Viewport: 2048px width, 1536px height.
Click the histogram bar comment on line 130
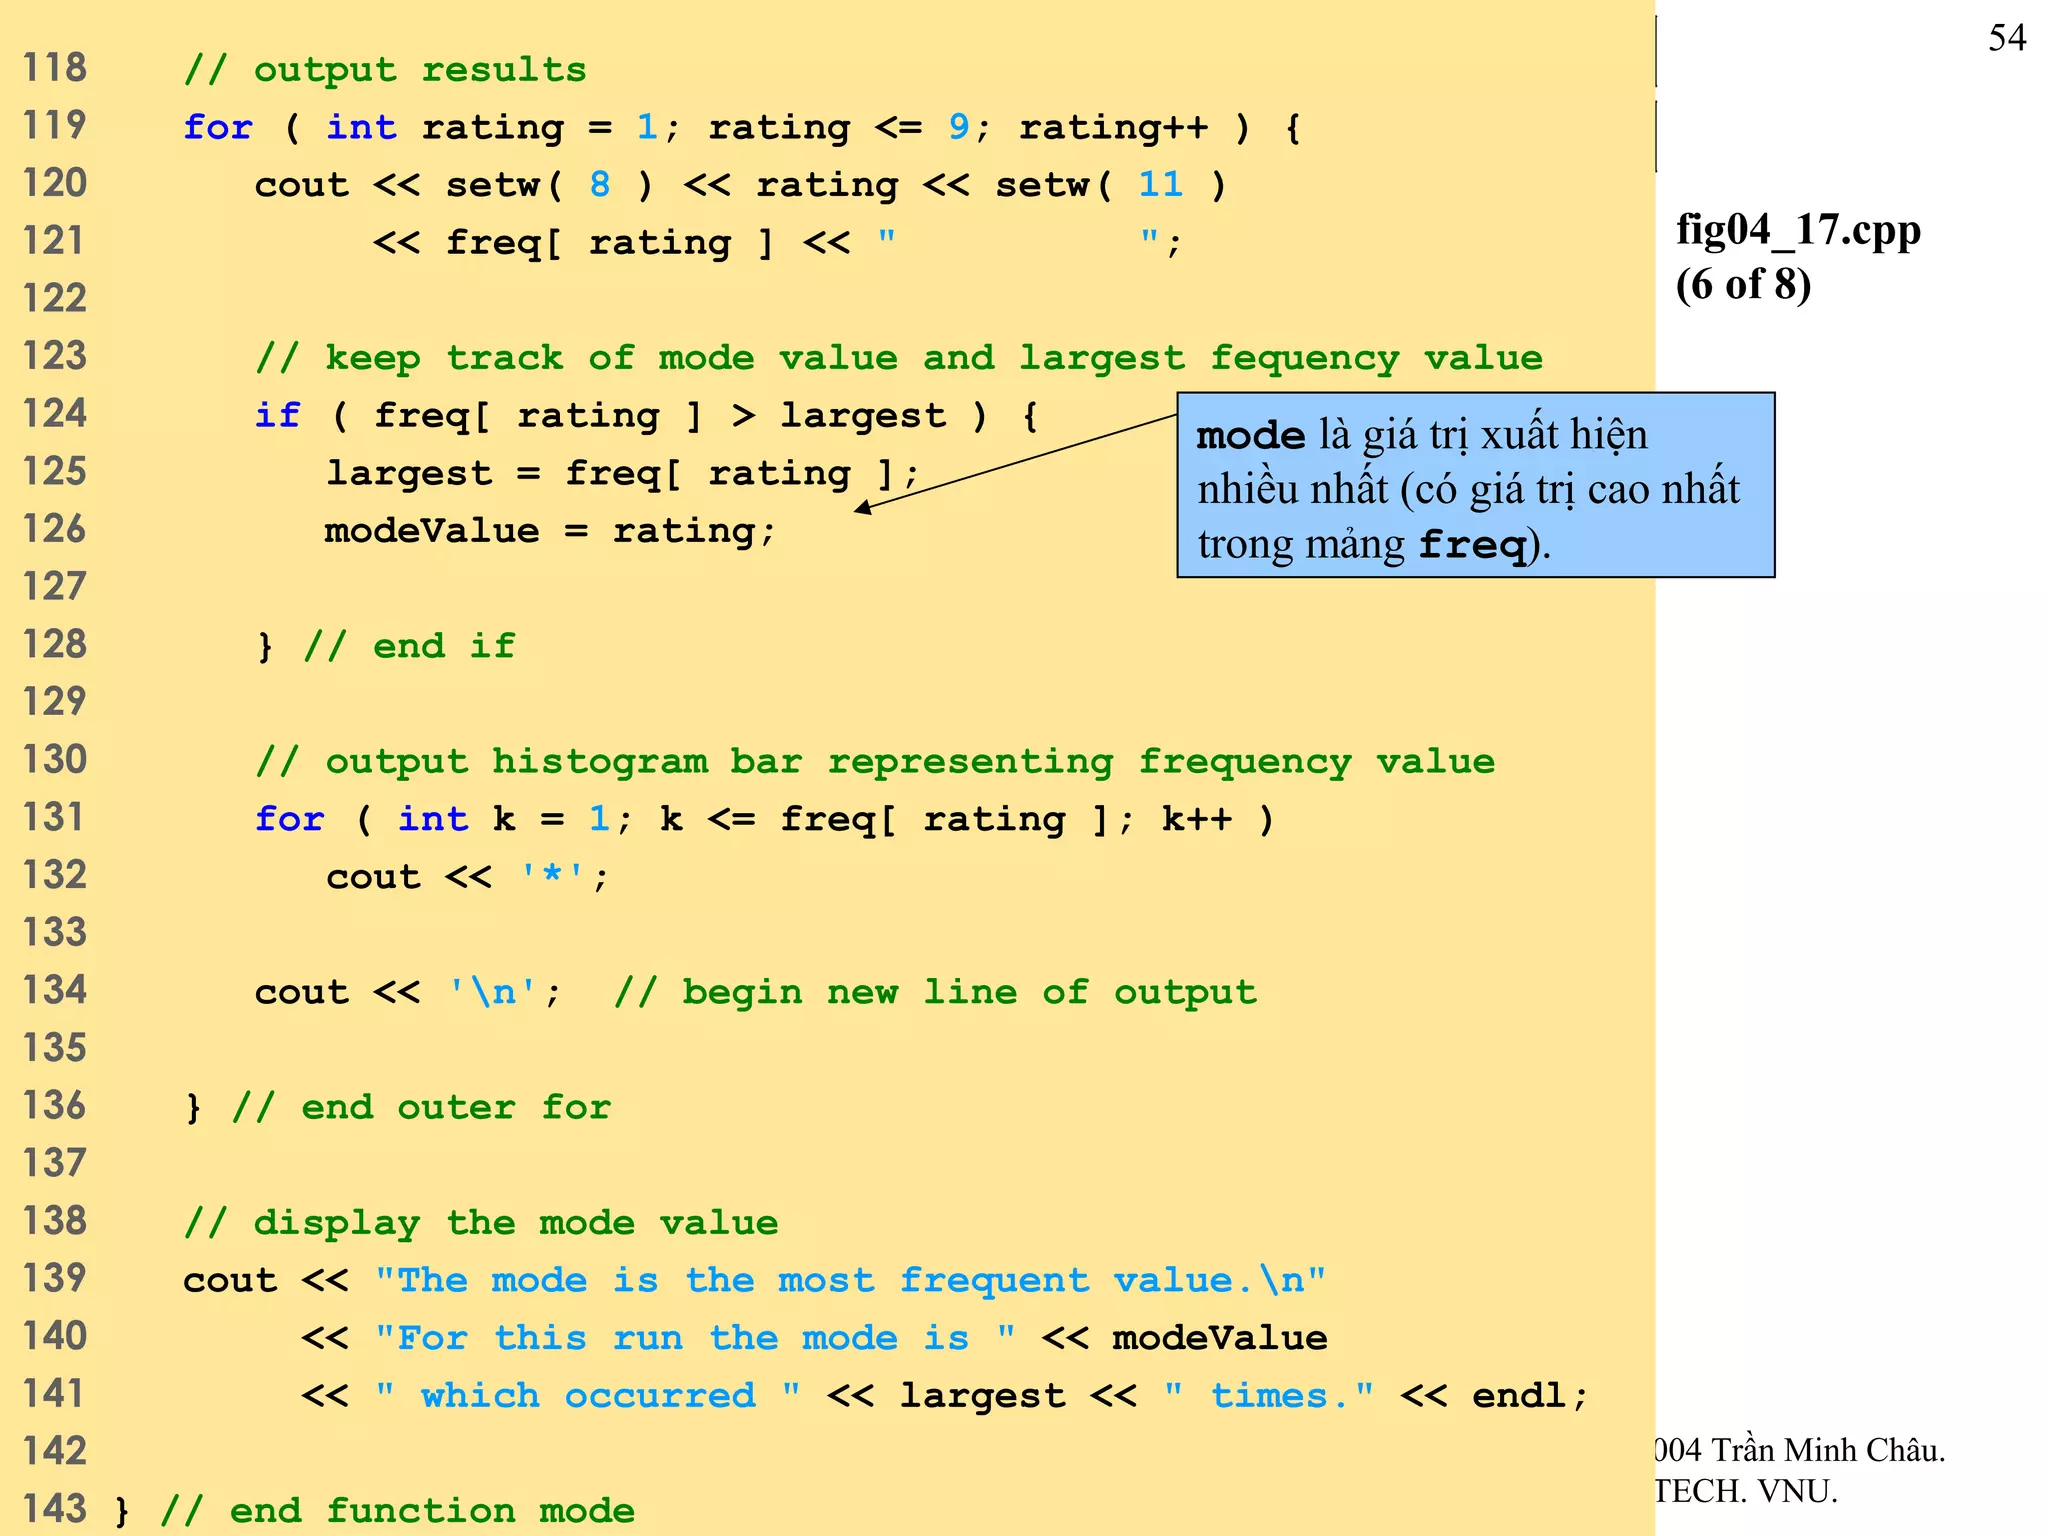875,761
